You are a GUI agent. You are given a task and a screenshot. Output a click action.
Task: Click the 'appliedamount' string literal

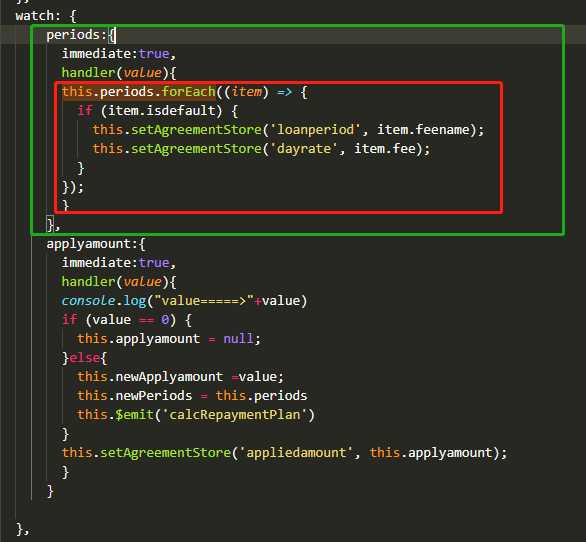296,453
